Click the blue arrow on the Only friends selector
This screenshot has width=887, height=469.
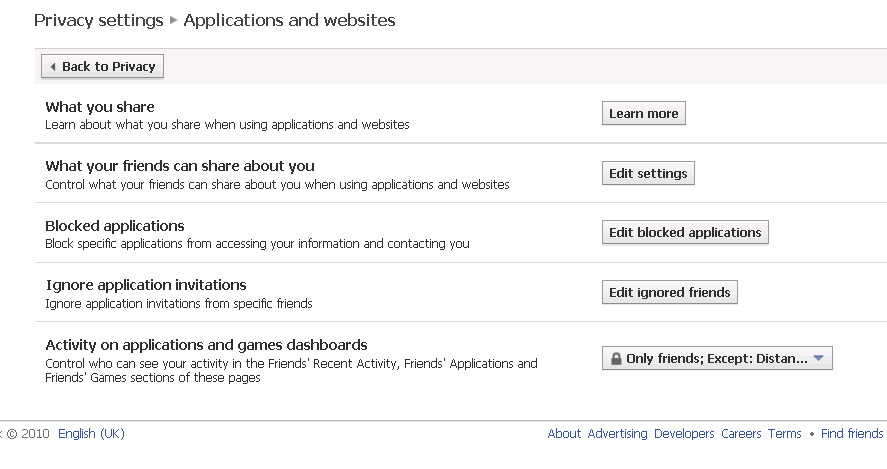pos(818,358)
